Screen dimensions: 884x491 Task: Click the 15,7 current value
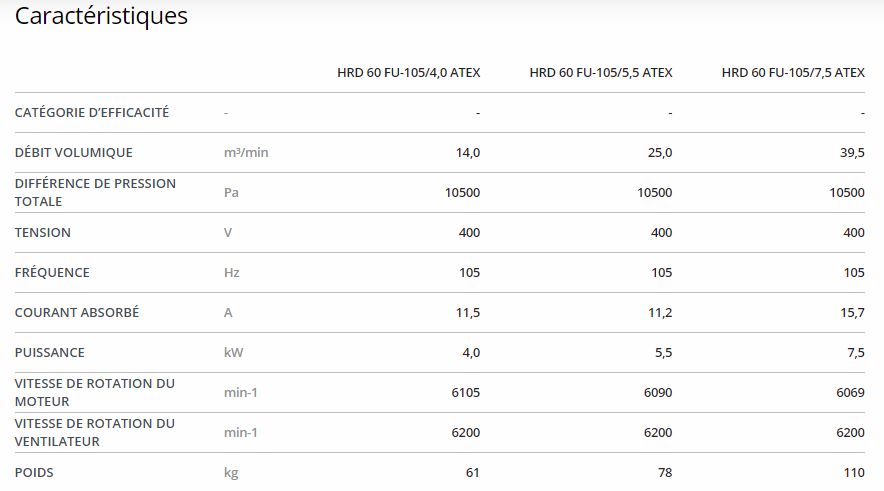852,312
